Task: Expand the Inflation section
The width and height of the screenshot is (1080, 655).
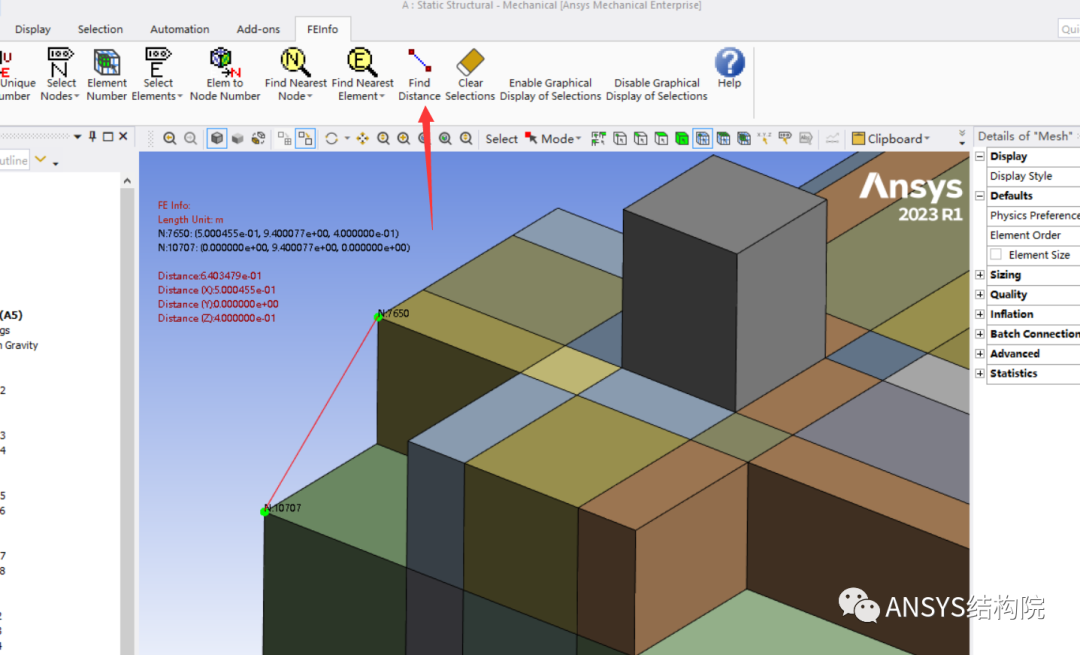Action: (x=979, y=314)
